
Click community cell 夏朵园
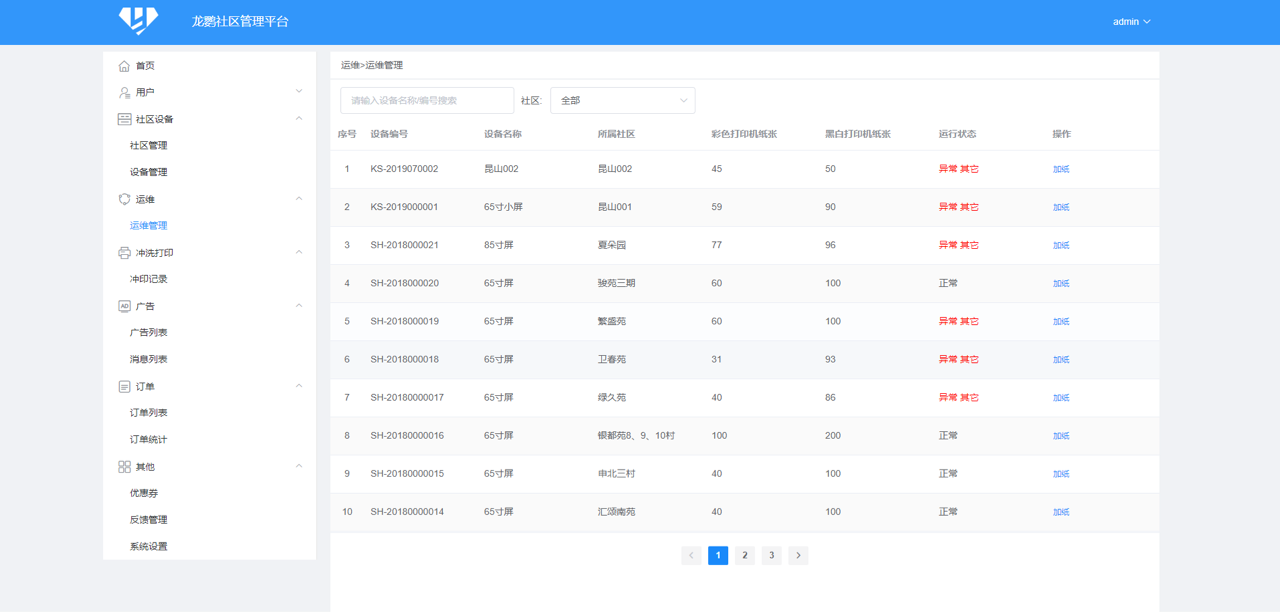coord(612,245)
